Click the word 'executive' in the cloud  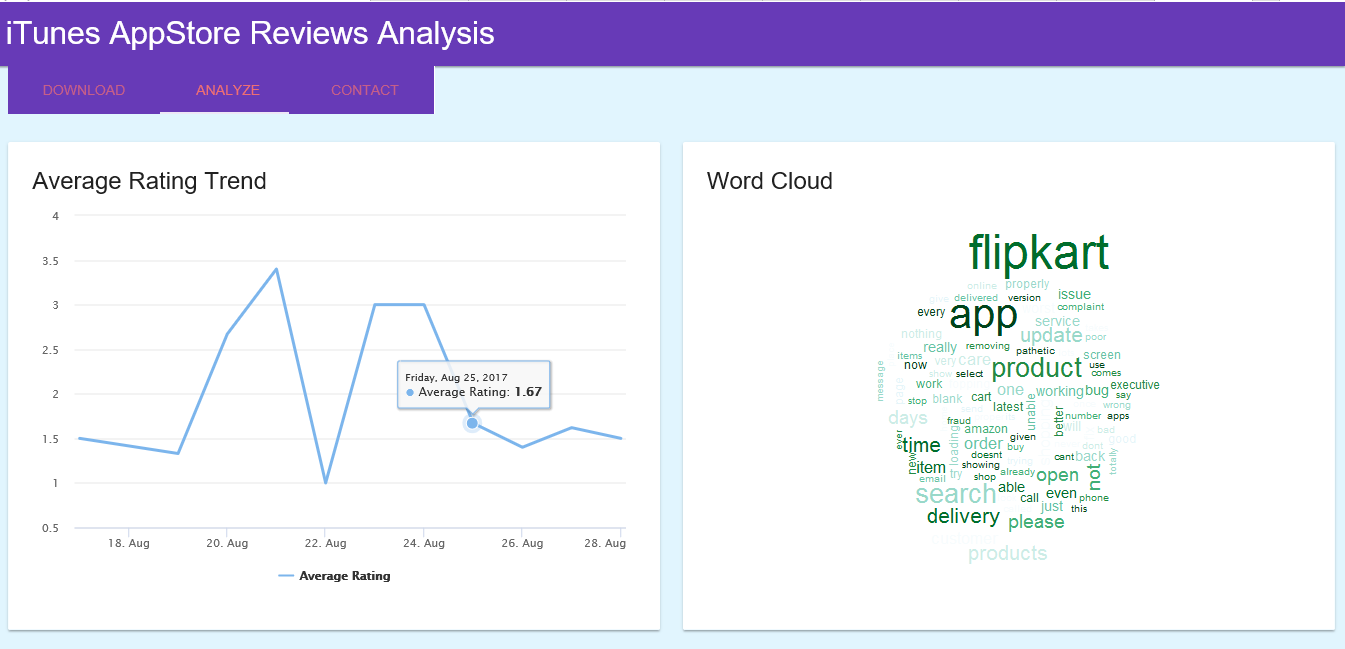coord(1135,384)
